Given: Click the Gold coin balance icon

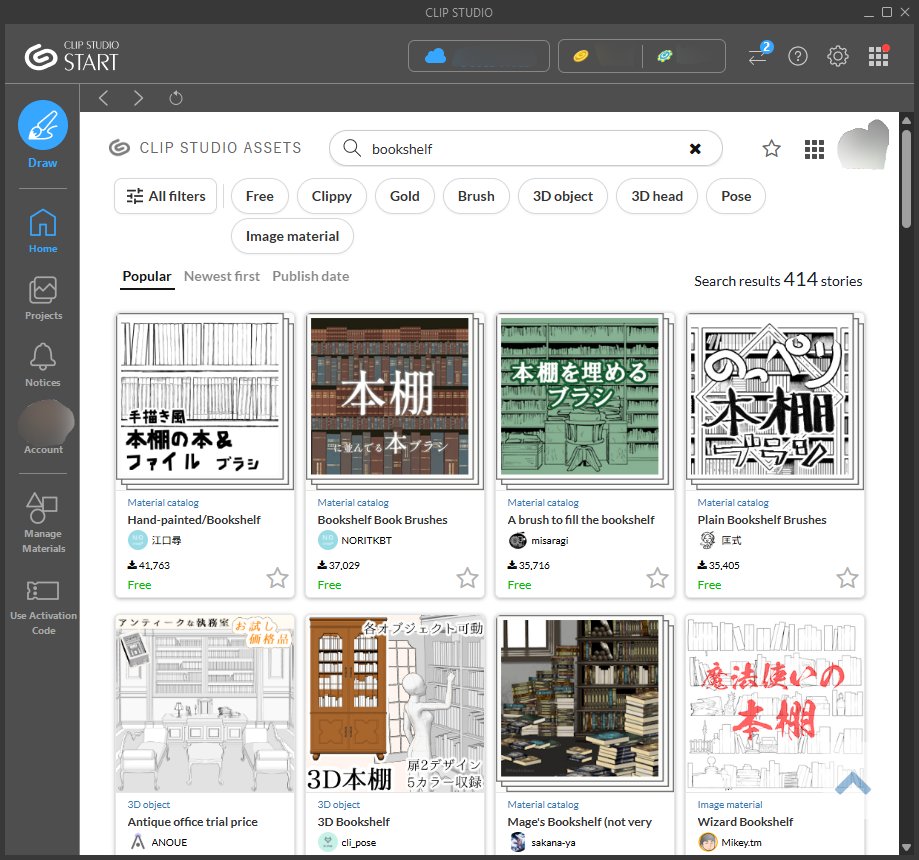Looking at the screenshot, I should 580,56.
